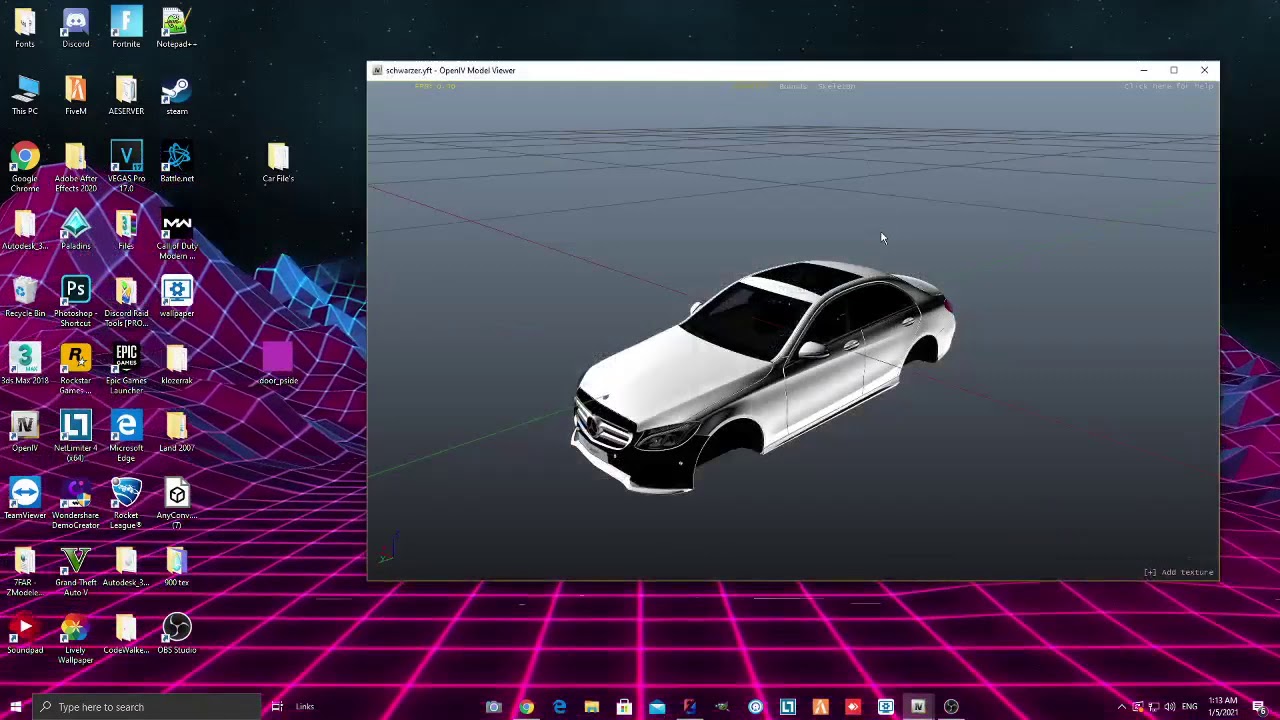Show hidden system tray icons

pos(1121,707)
